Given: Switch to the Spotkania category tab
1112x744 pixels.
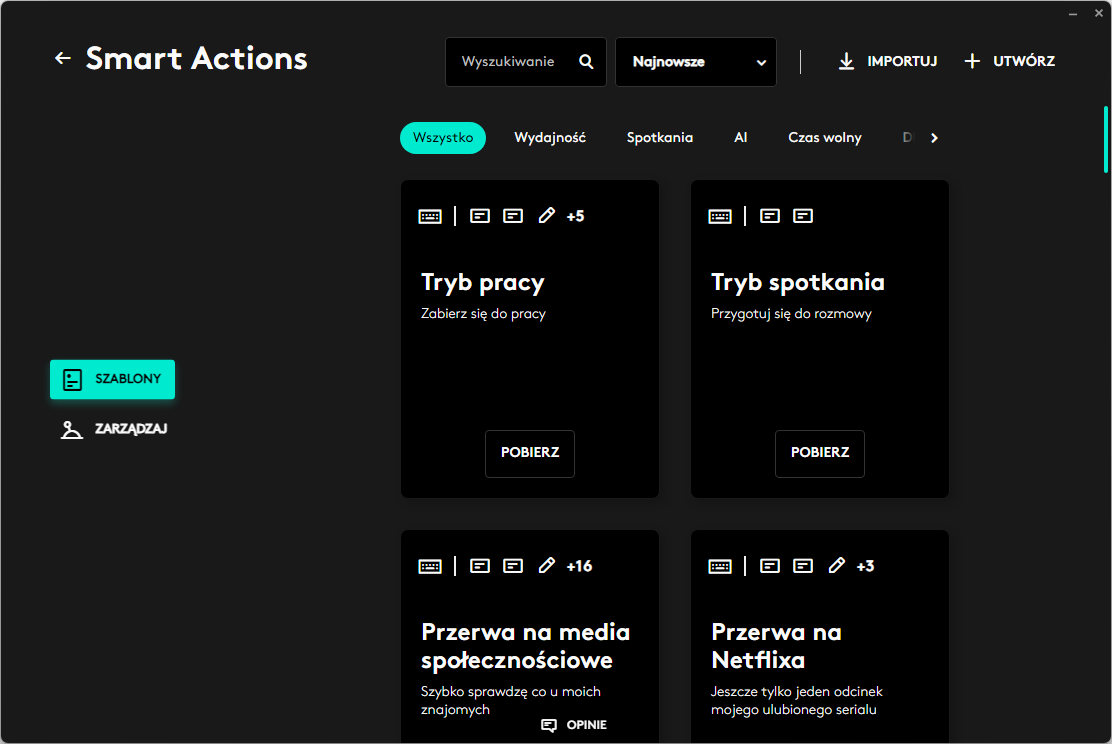Looking at the screenshot, I should click(x=660, y=138).
